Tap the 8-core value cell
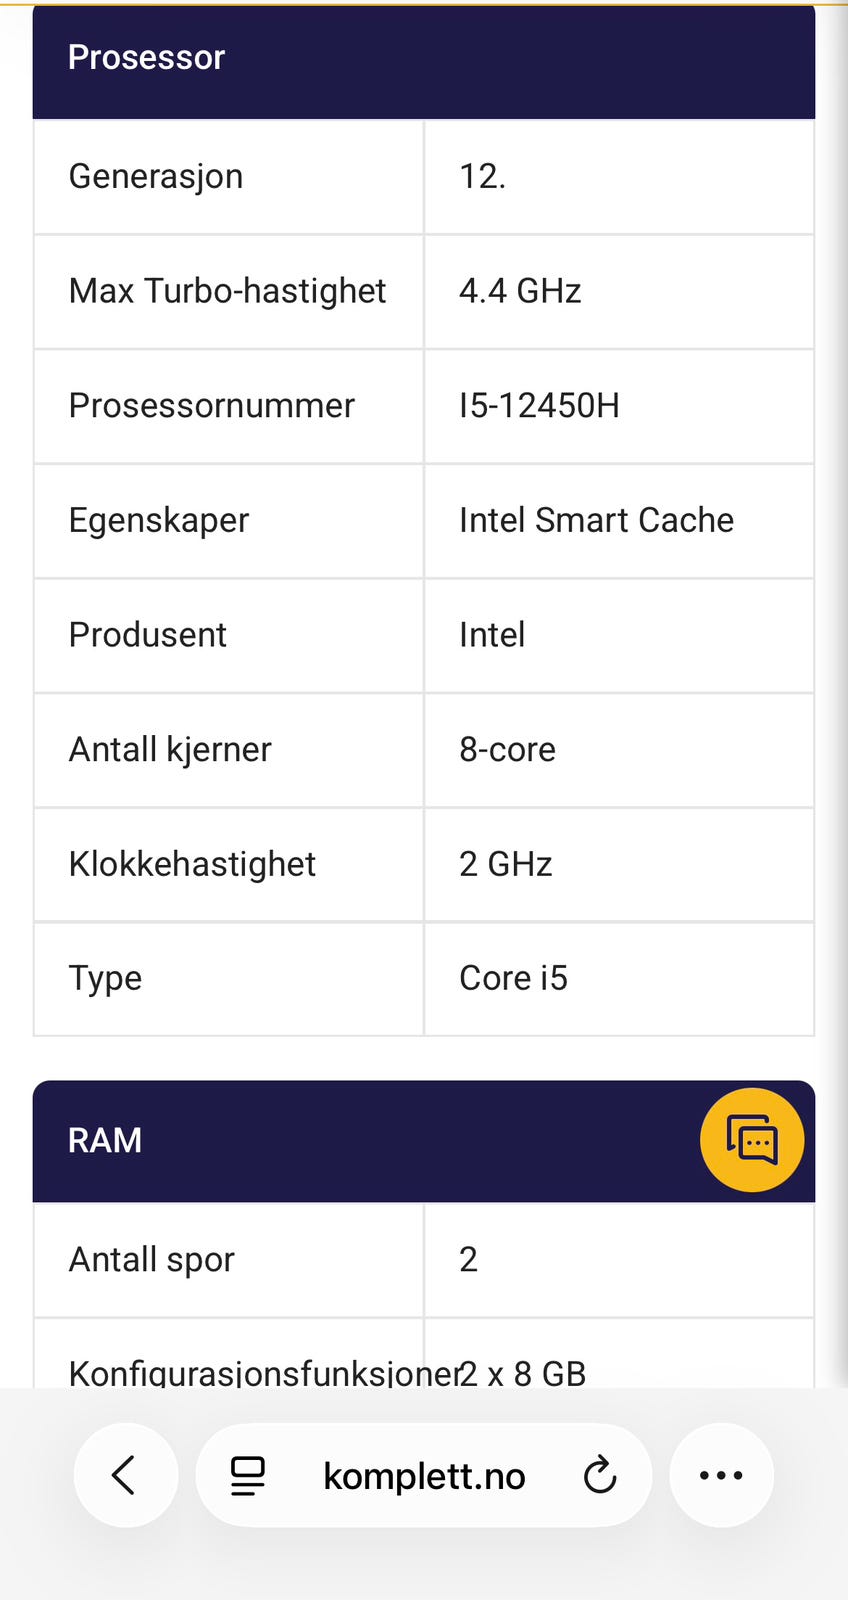 click(x=507, y=749)
